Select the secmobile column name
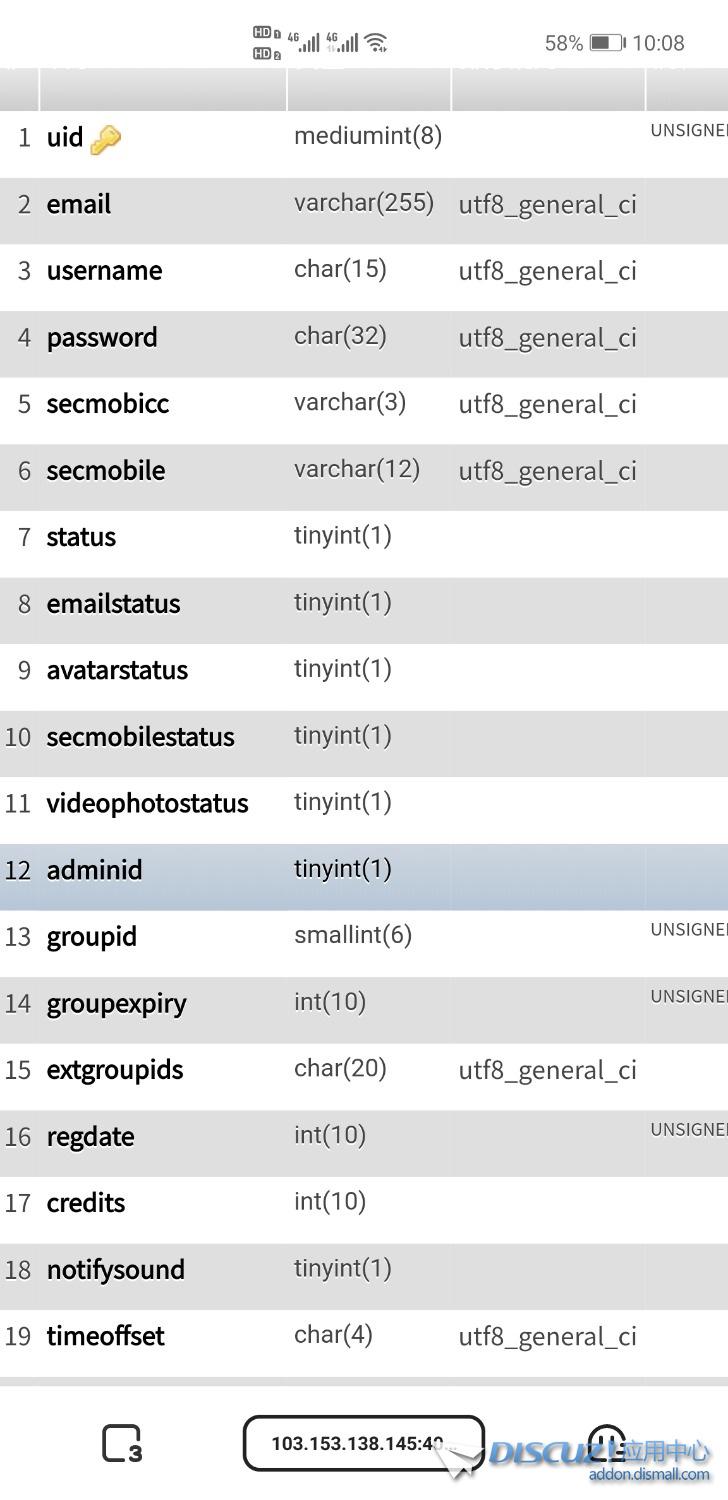 click(x=106, y=470)
